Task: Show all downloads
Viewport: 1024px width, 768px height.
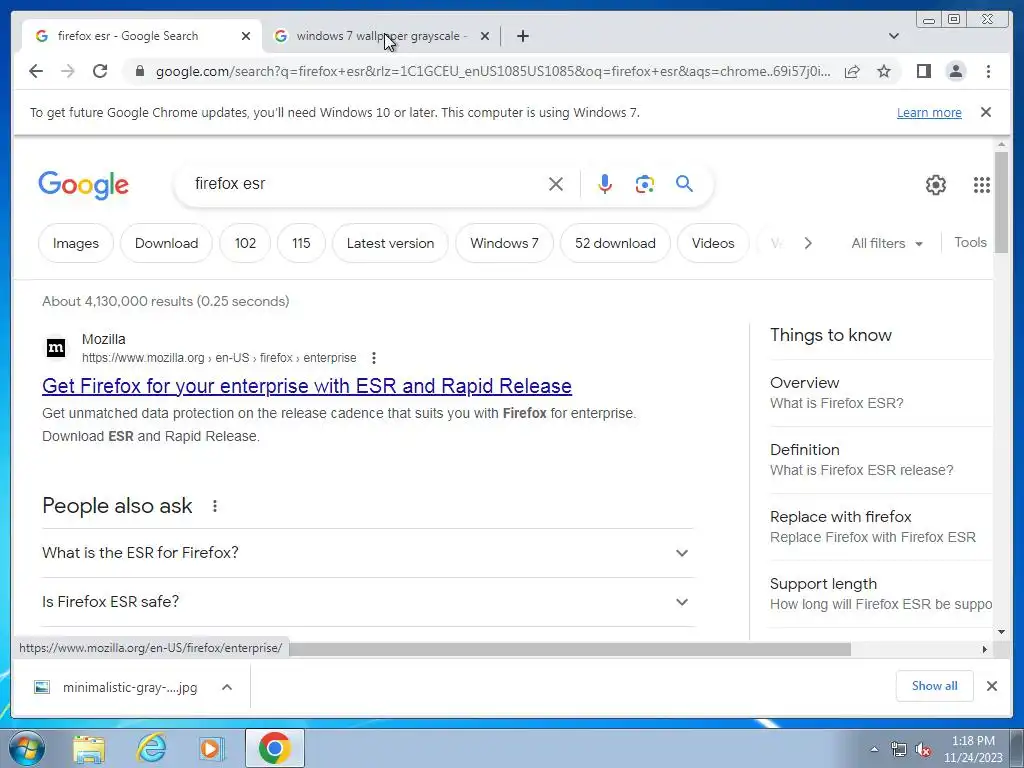Action: tap(934, 686)
